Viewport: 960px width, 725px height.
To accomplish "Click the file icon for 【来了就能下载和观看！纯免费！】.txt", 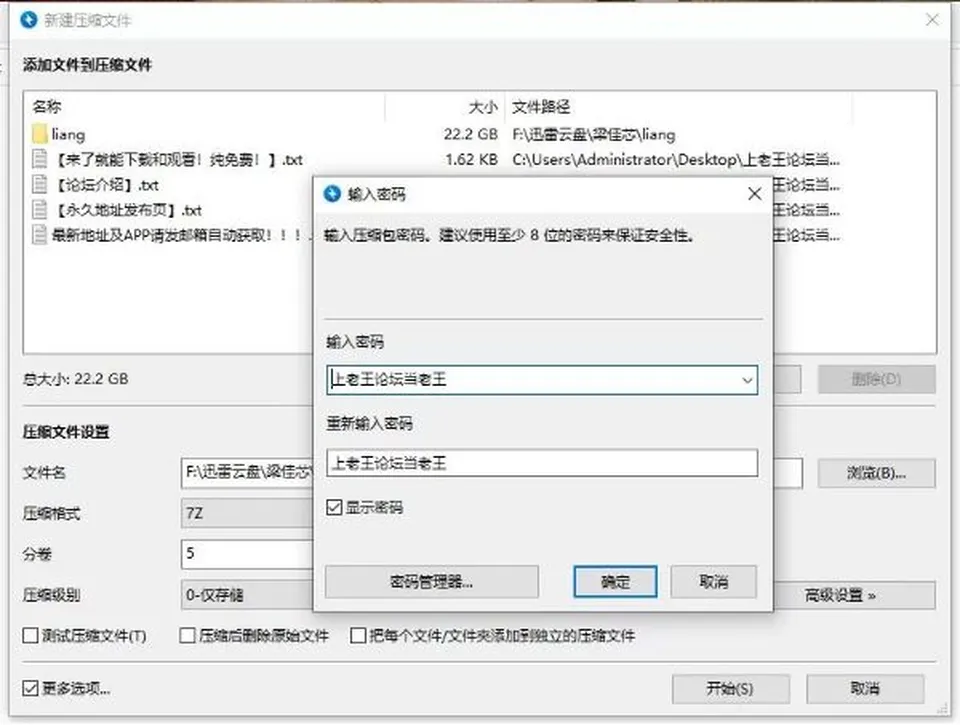I will [x=39, y=159].
